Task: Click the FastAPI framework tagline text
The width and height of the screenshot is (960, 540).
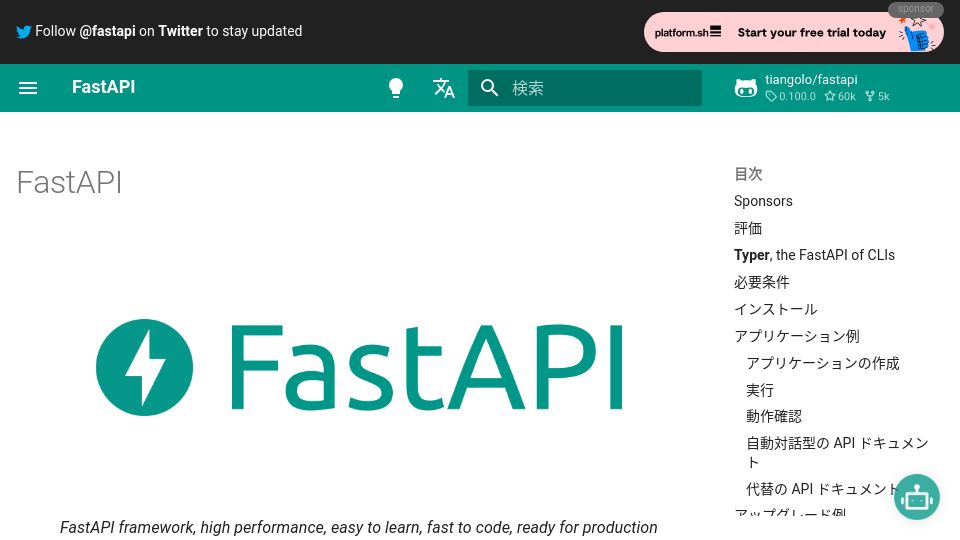Action: [x=358, y=527]
